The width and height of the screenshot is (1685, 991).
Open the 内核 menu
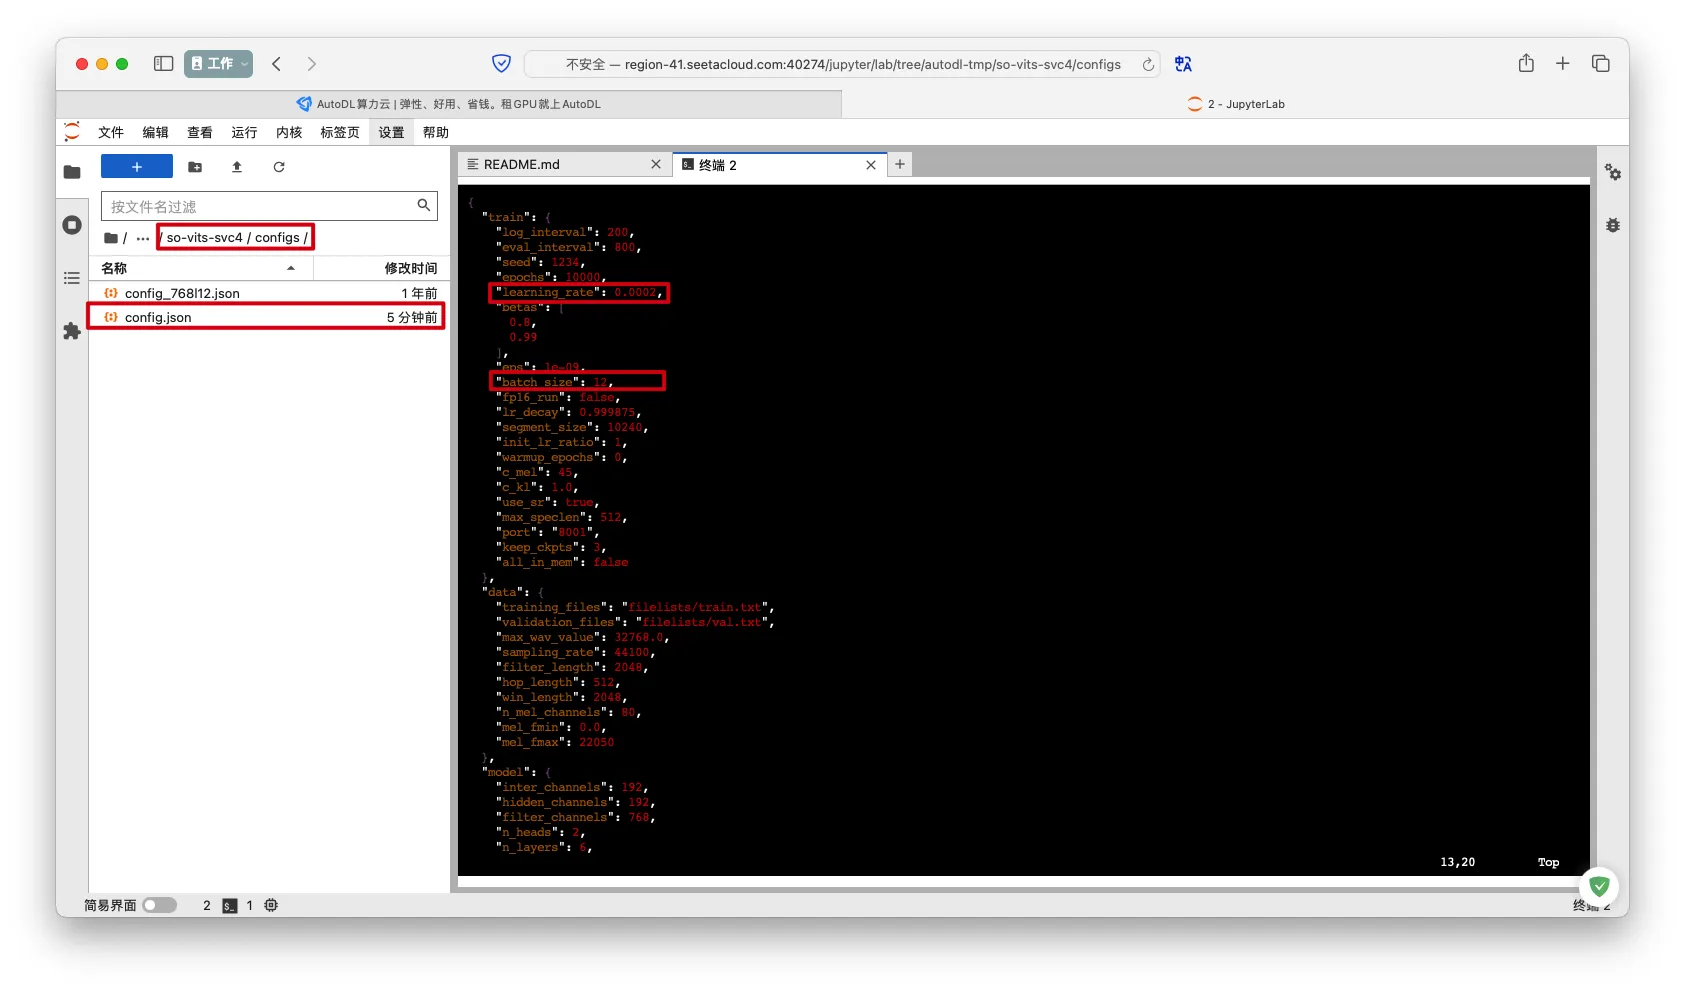pyautogui.click(x=289, y=132)
